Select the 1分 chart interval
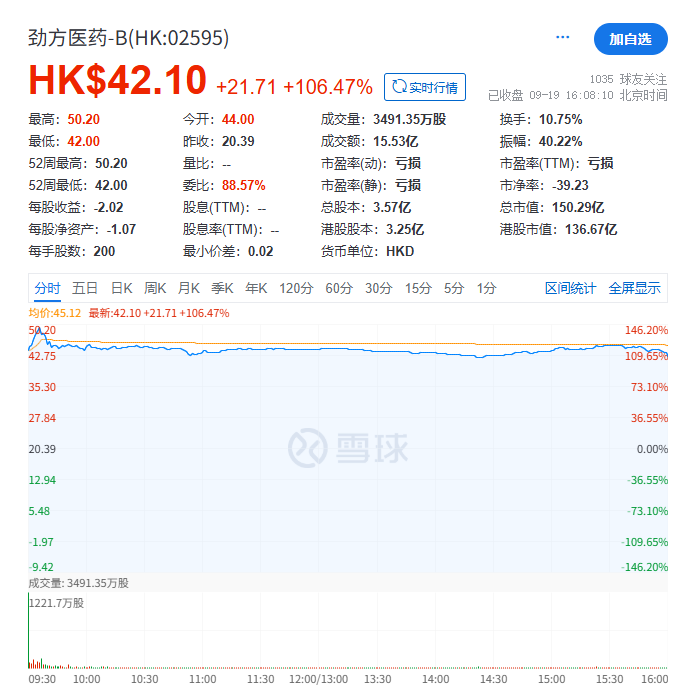Screen dimensions: 686x699 point(487,288)
